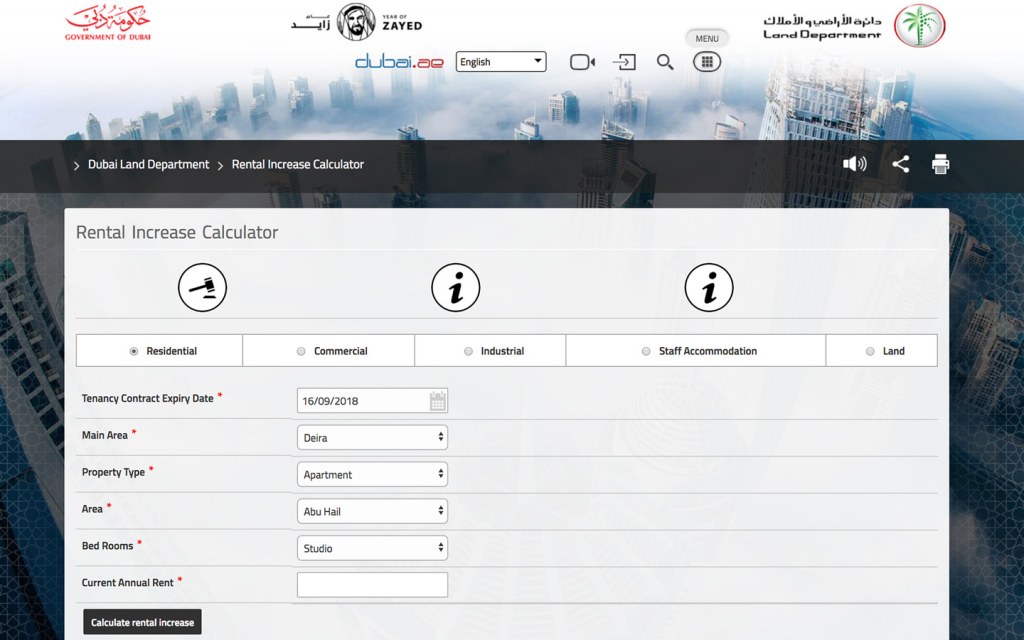Open the Bed Rooms dropdown showing Studio
Viewport: 1024px width, 640px height.
pyautogui.click(x=372, y=547)
